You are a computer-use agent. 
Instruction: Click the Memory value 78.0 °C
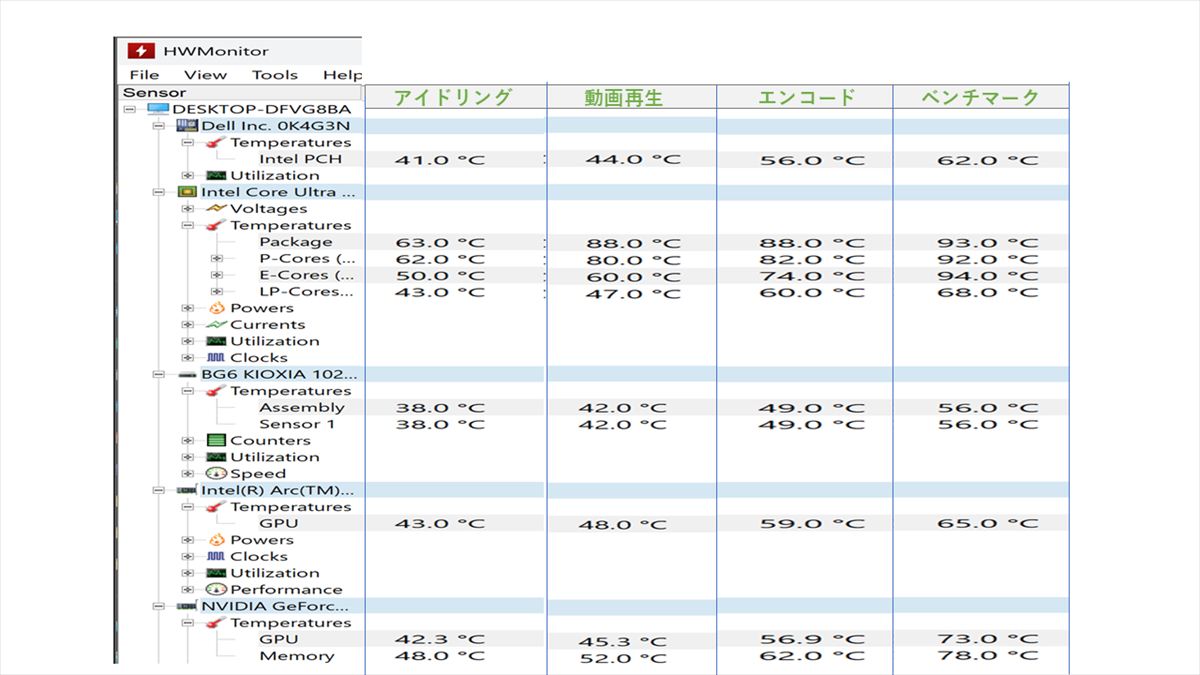(x=989, y=656)
